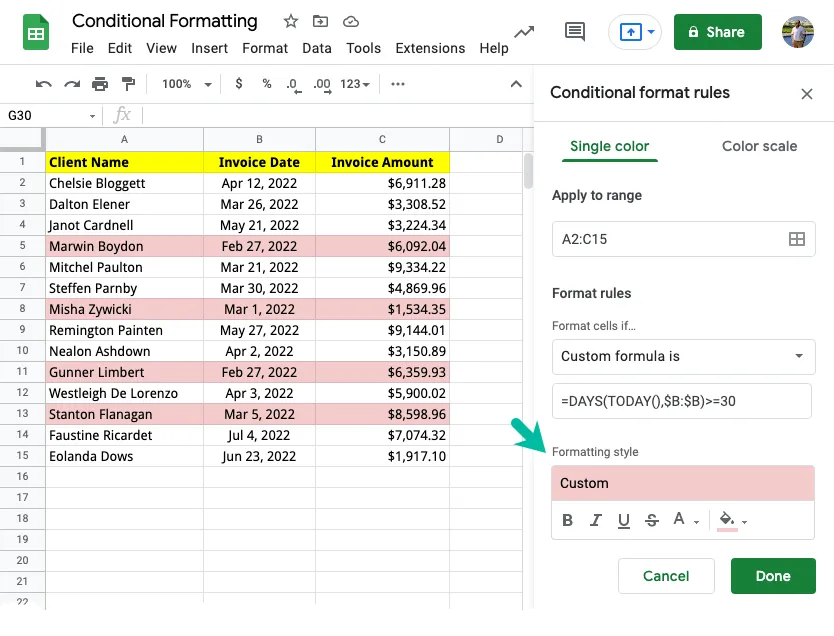Image resolution: width=834 pixels, height=636 pixels.
Task: Click the print icon
Action: [x=100, y=84]
